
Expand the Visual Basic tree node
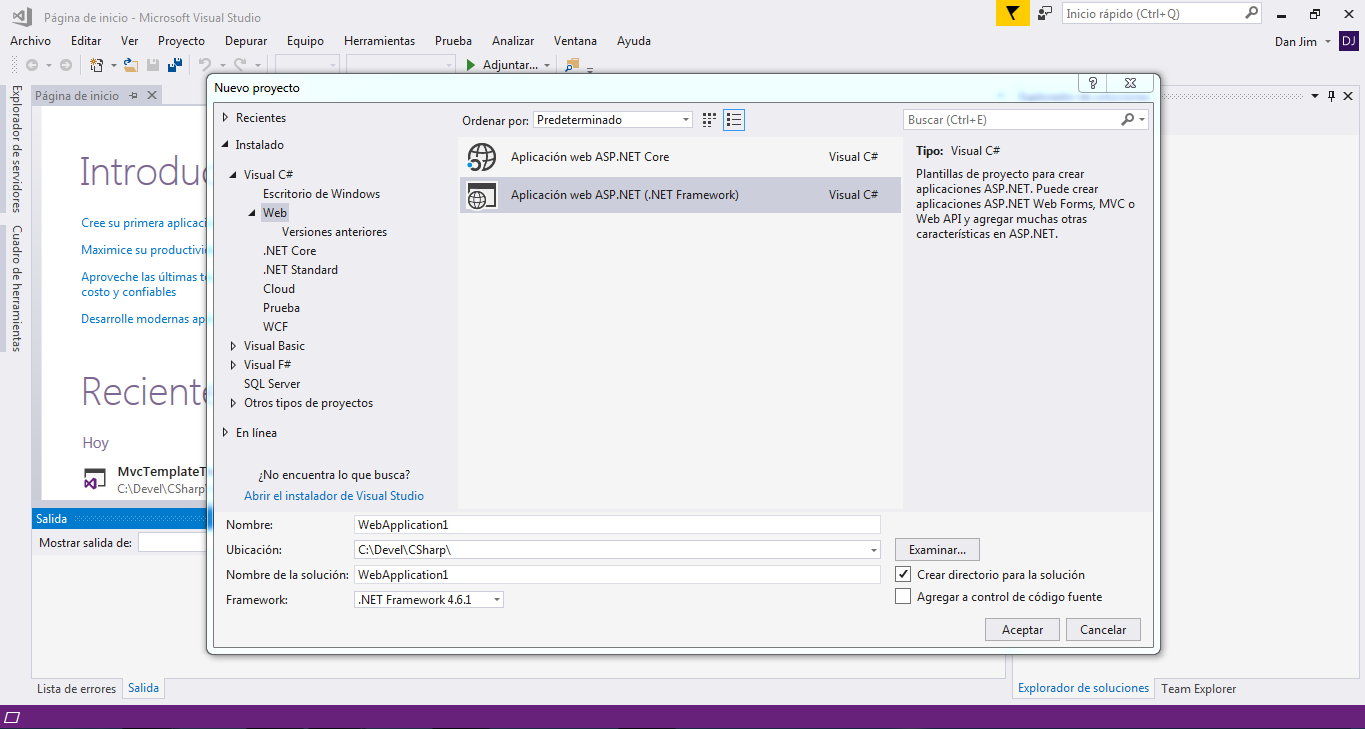click(x=234, y=346)
